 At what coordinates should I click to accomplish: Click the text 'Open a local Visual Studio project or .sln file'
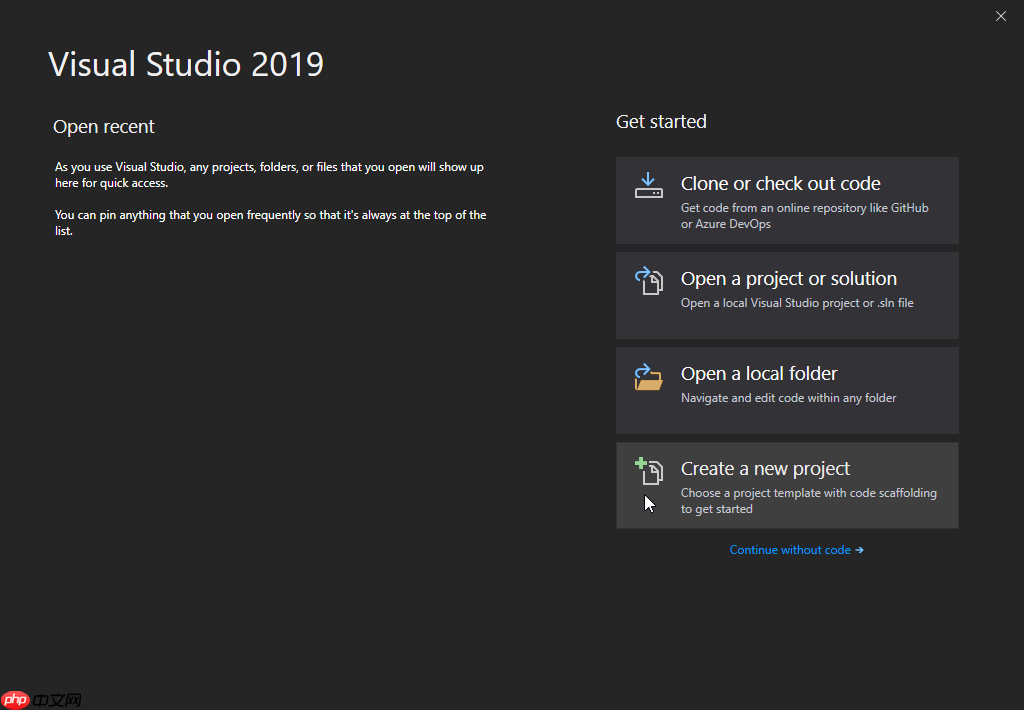coord(797,303)
